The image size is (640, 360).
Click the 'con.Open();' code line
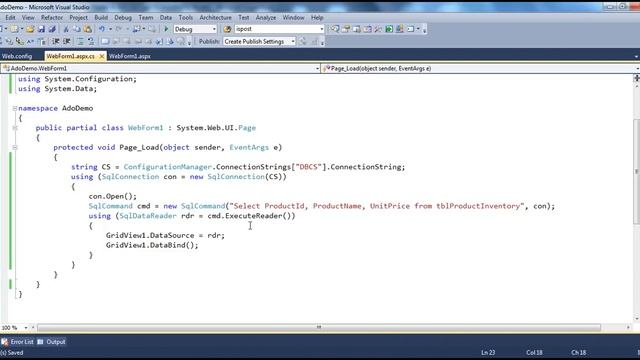click(x=113, y=196)
